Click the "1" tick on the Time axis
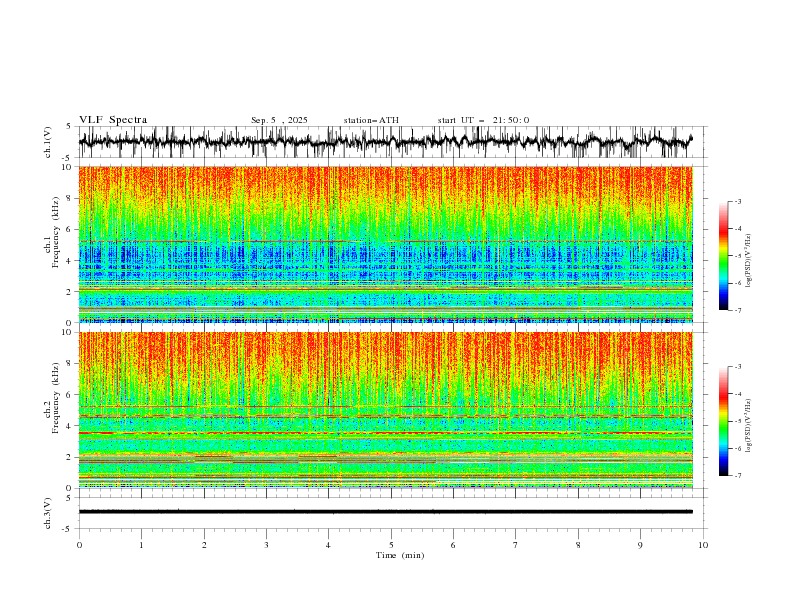 [141, 545]
